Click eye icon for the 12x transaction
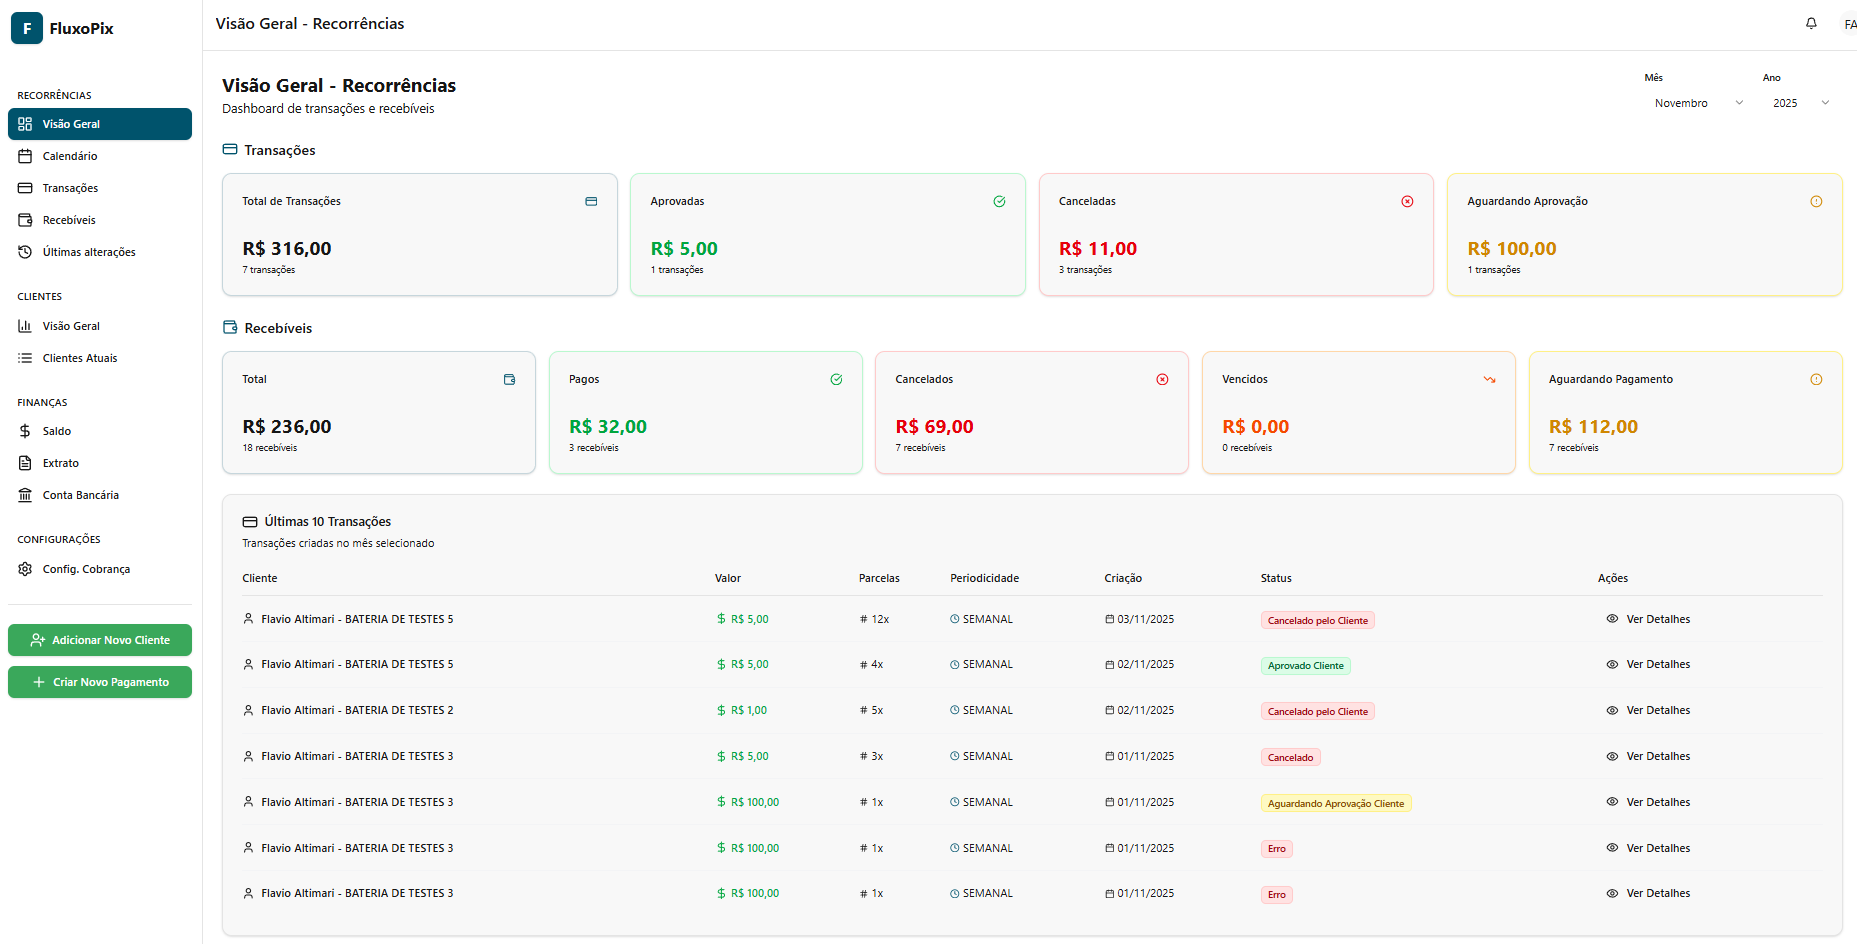 [1612, 619]
